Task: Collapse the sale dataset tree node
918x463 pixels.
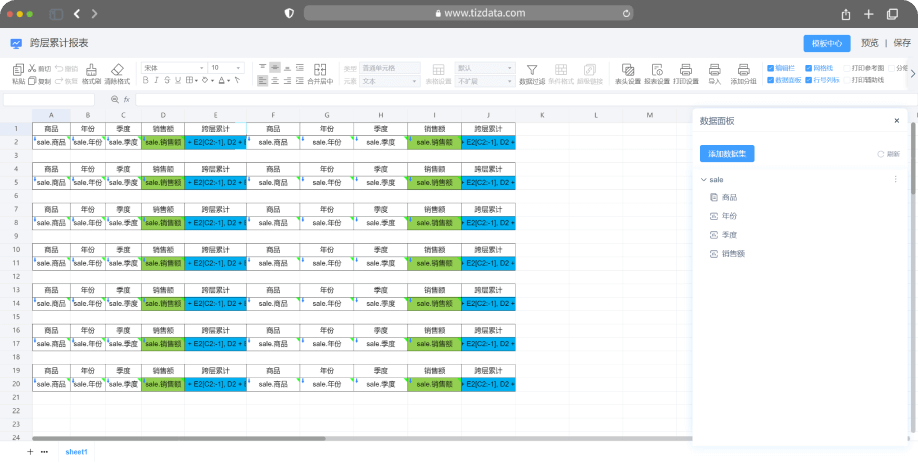Action: (x=703, y=180)
